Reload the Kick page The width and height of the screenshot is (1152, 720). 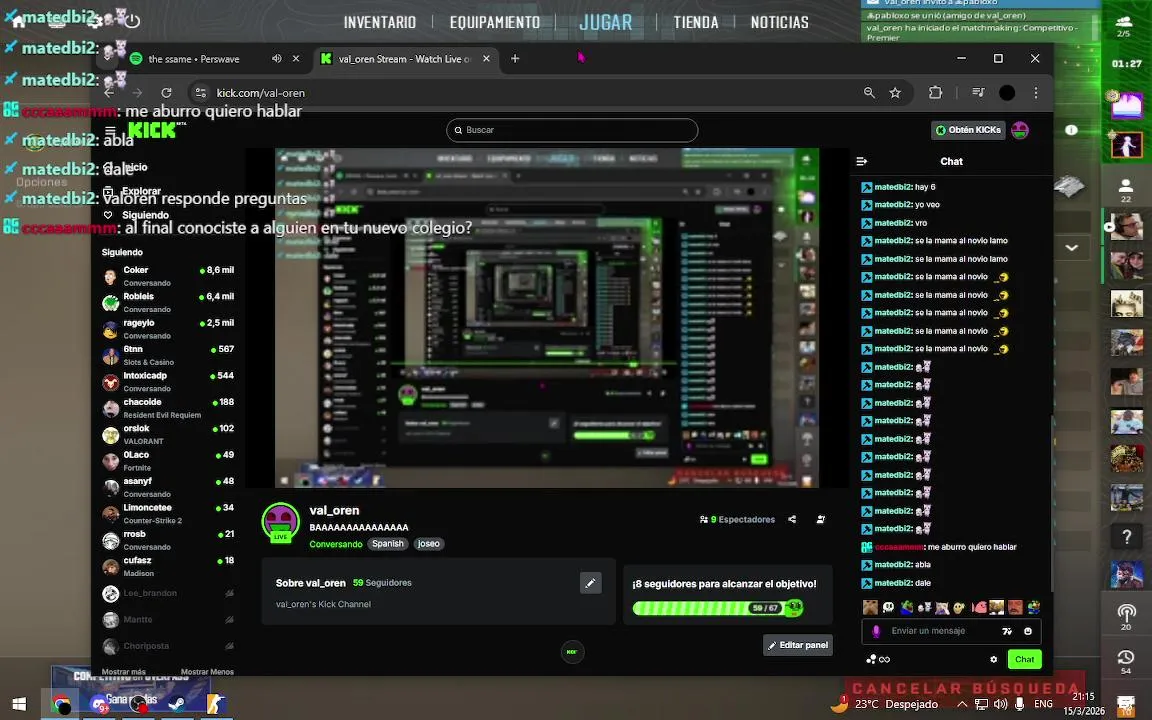click(x=167, y=93)
